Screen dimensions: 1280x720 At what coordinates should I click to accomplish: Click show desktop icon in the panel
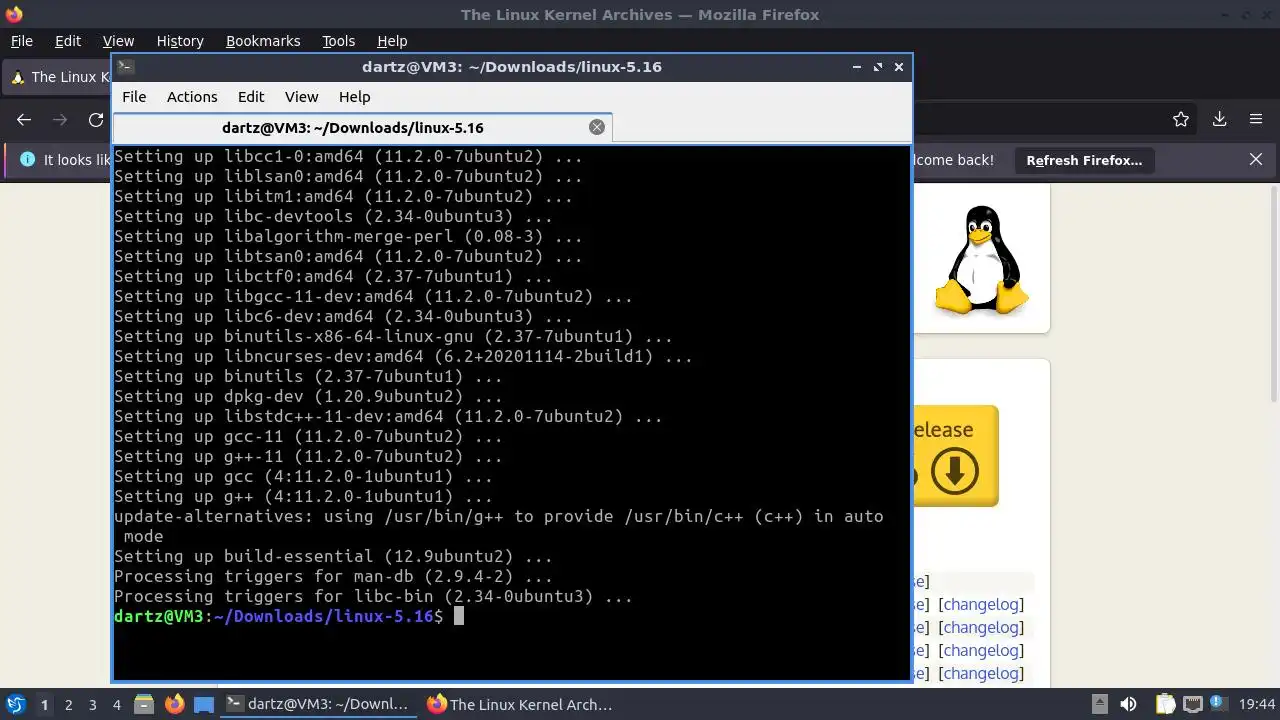coord(204,704)
